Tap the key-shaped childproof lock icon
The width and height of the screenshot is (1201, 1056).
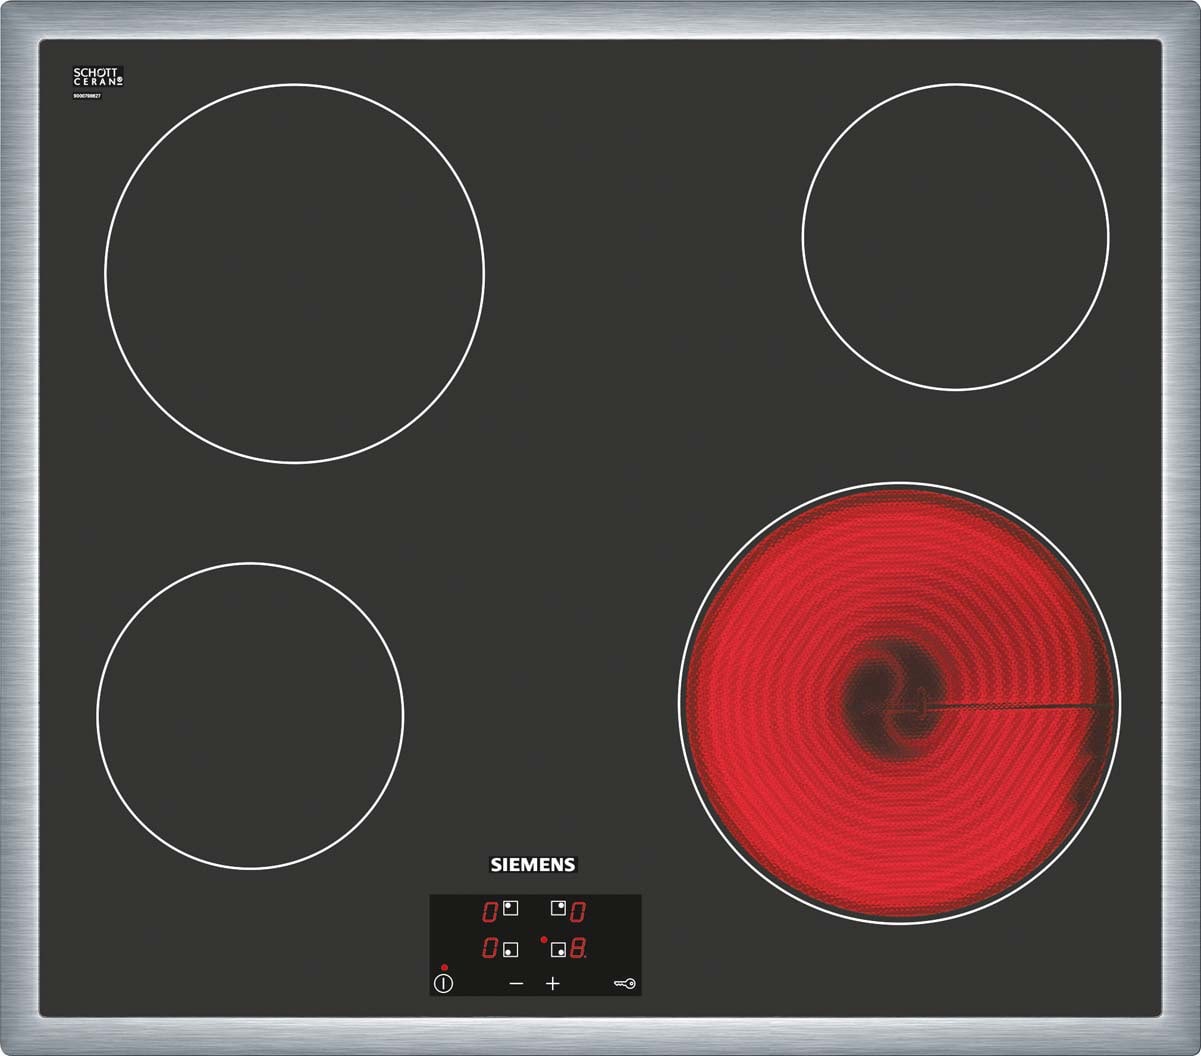pyautogui.click(x=624, y=984)
